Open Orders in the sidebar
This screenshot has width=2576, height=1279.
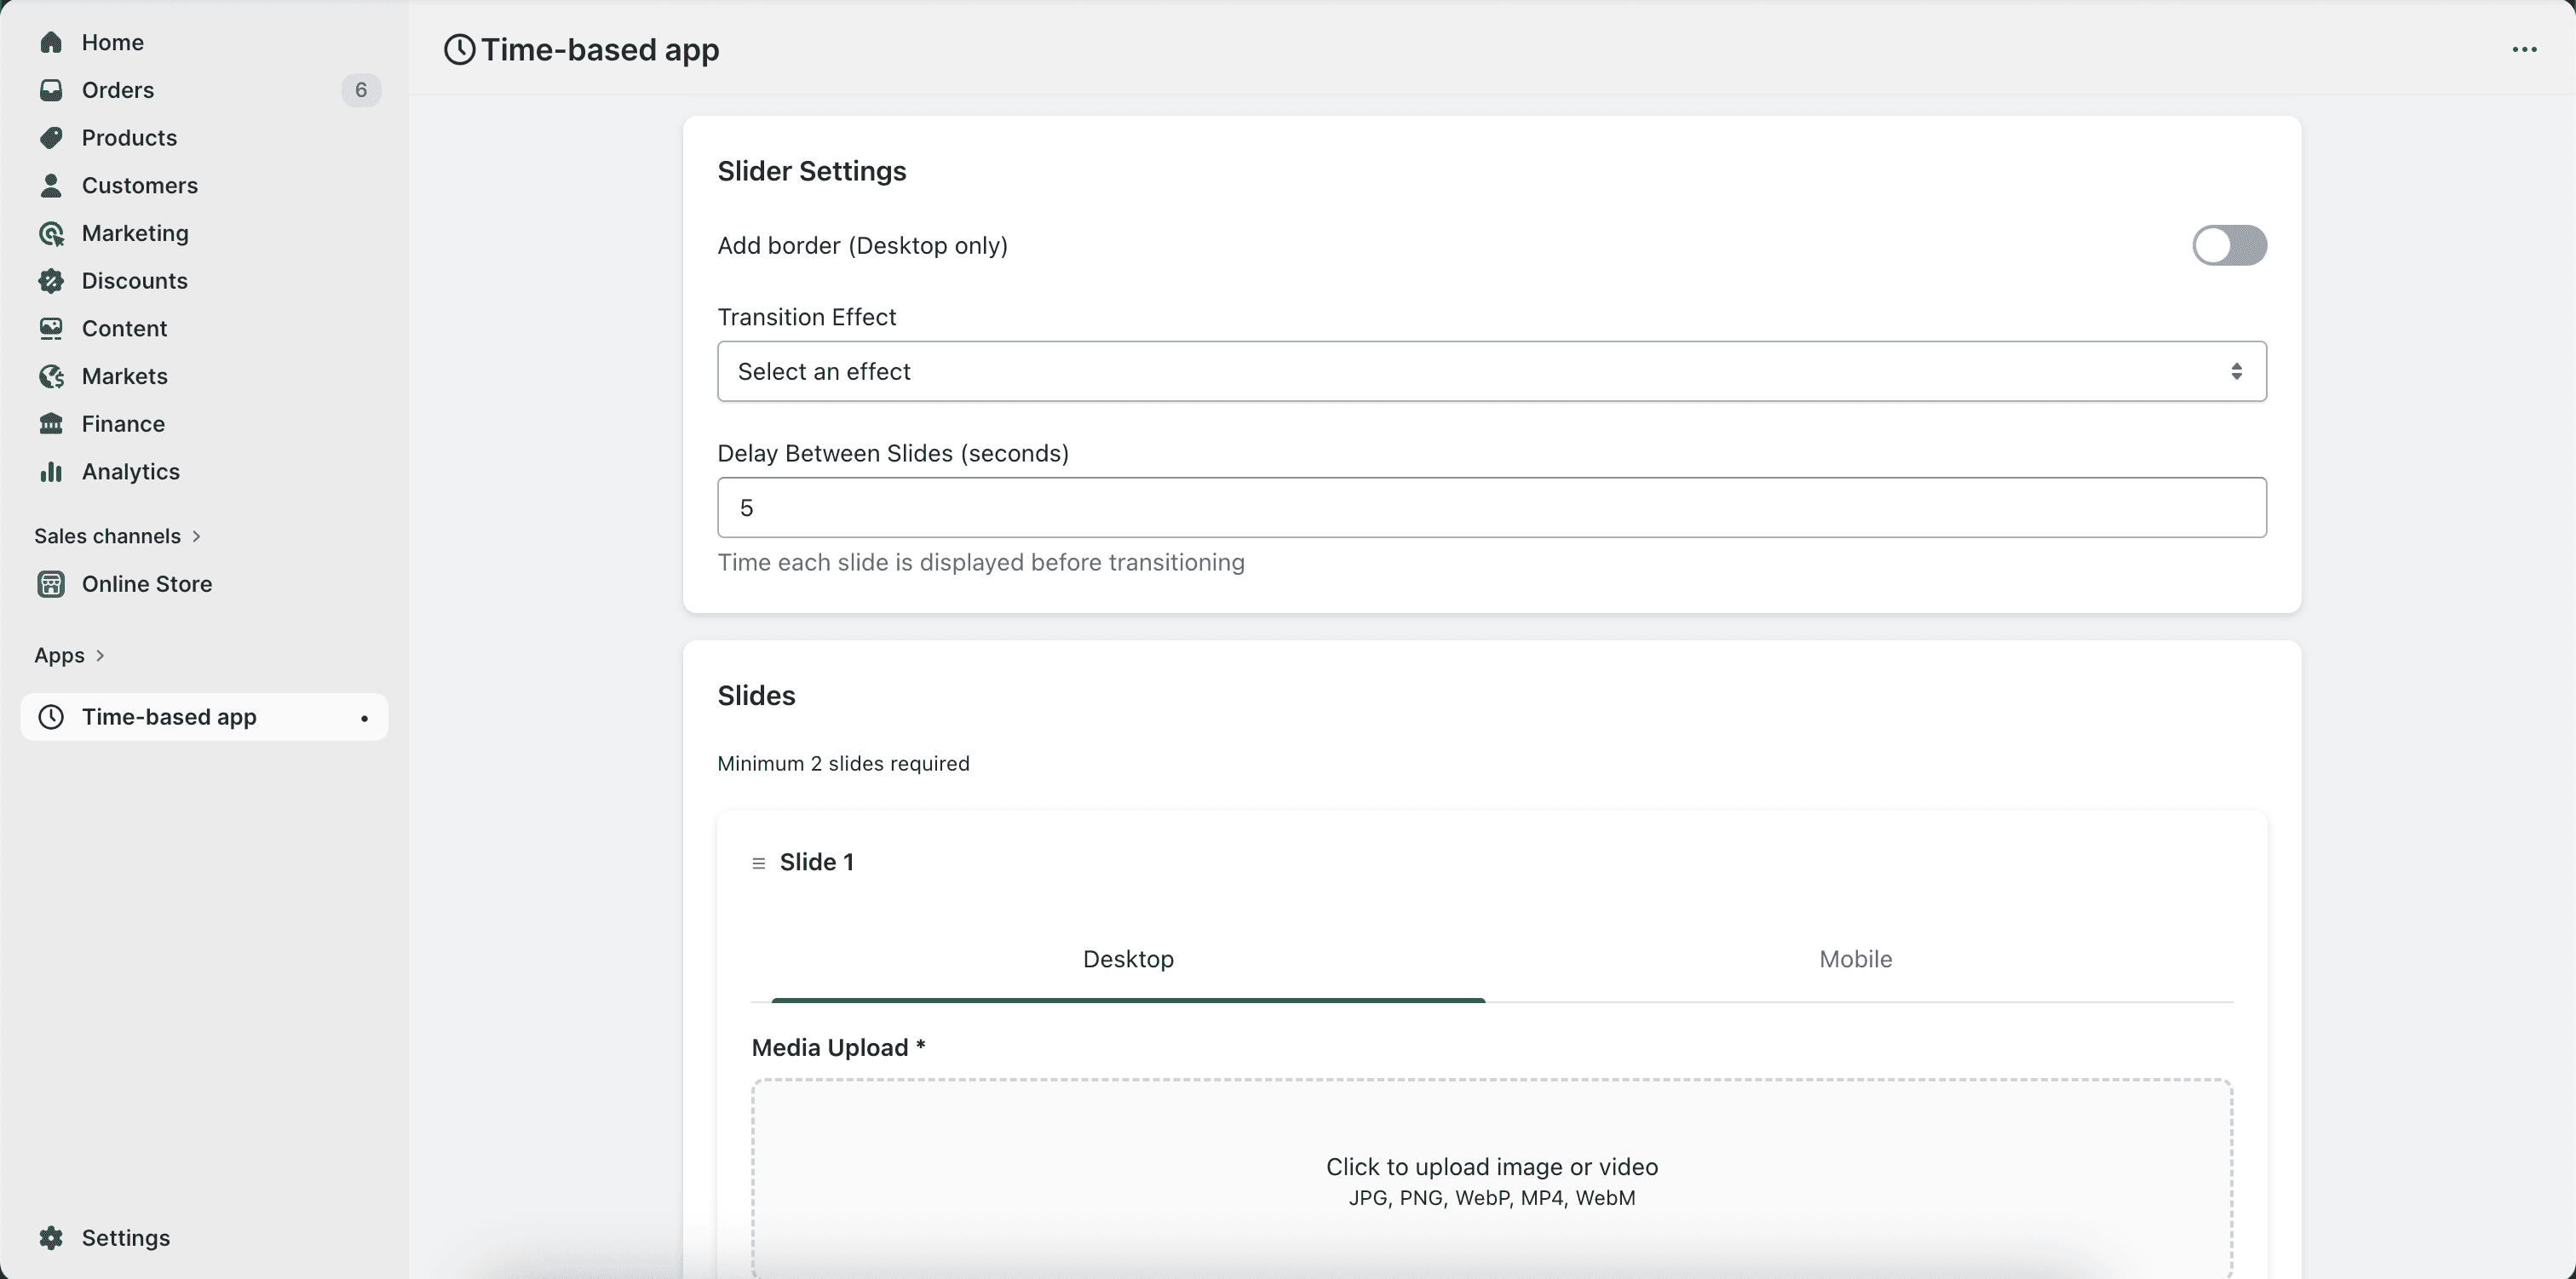coord(204,90)
